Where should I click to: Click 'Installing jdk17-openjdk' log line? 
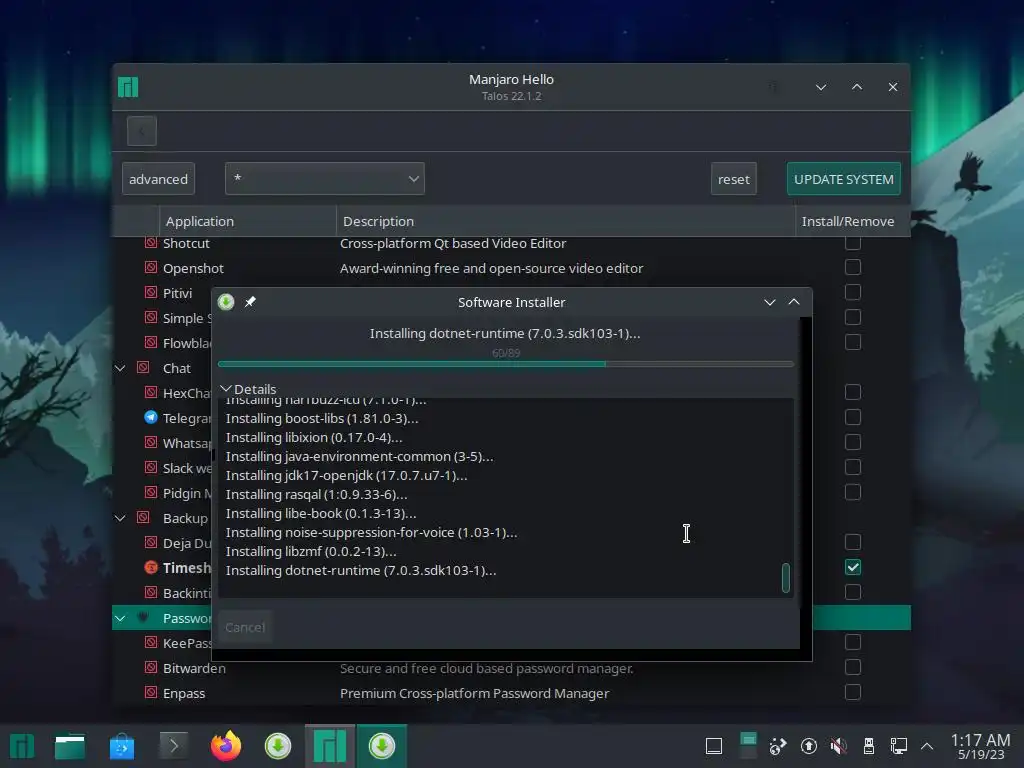[x=346, y=475]
